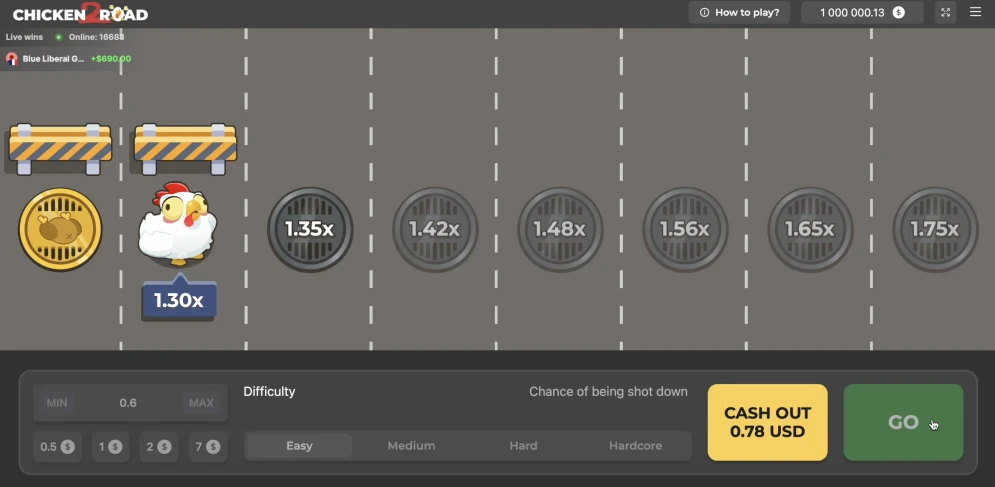
Task: Set bet to MAX amount
Action: click(201, 403)
